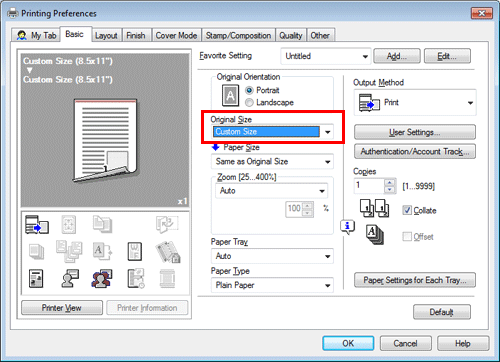
Task: Click the User Settings button
Action: [x=414, y=132]
